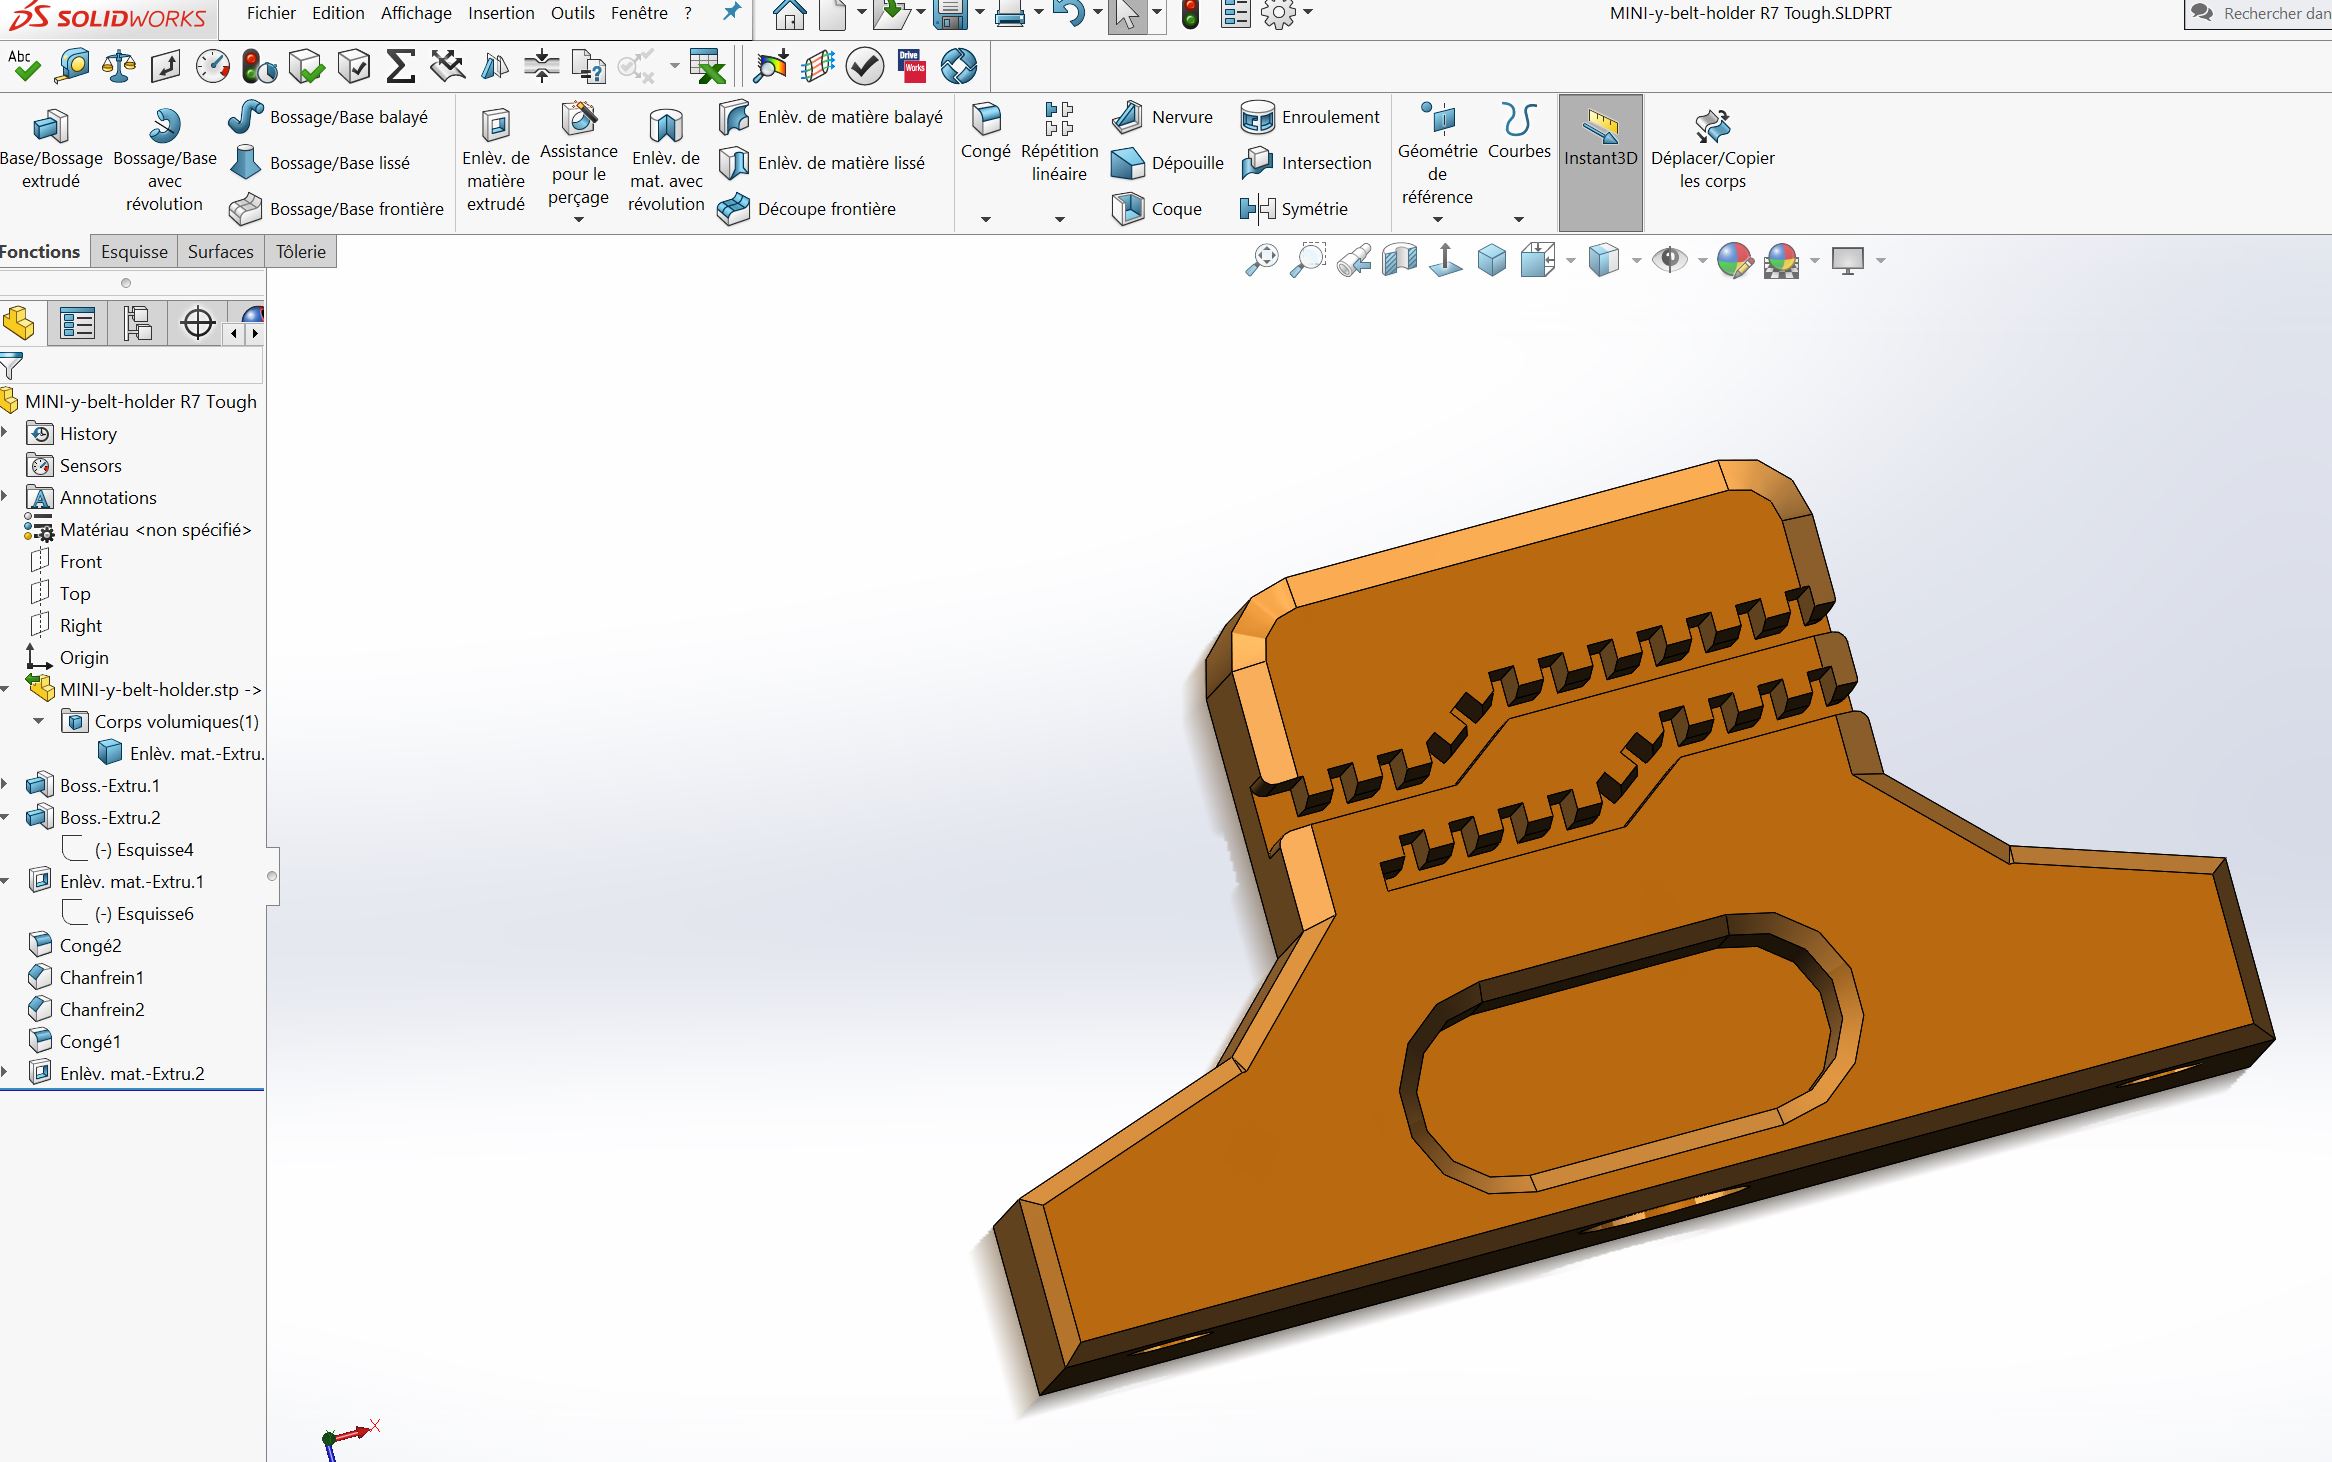This screenshot has width=2332, height=1462.
Task: Open the Hide/Show Items eye dropdown
Action: [x=1701, y=261]
